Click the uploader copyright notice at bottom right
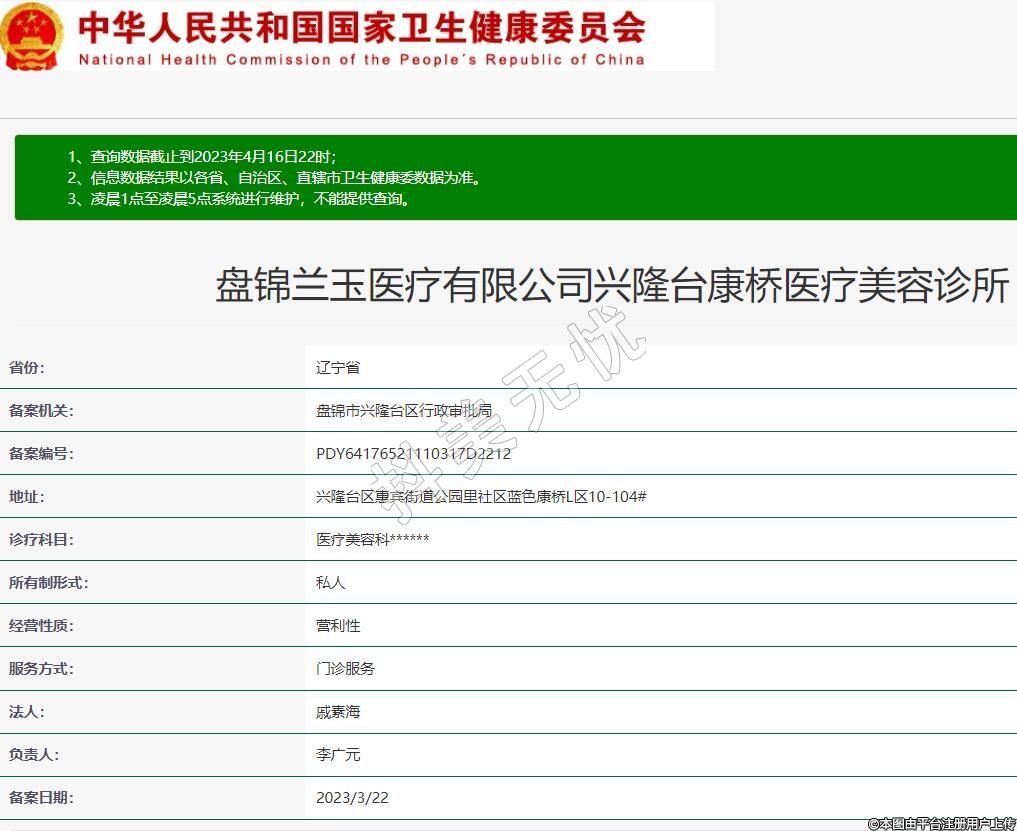The image size is (1017, 831). coord(940,823)
